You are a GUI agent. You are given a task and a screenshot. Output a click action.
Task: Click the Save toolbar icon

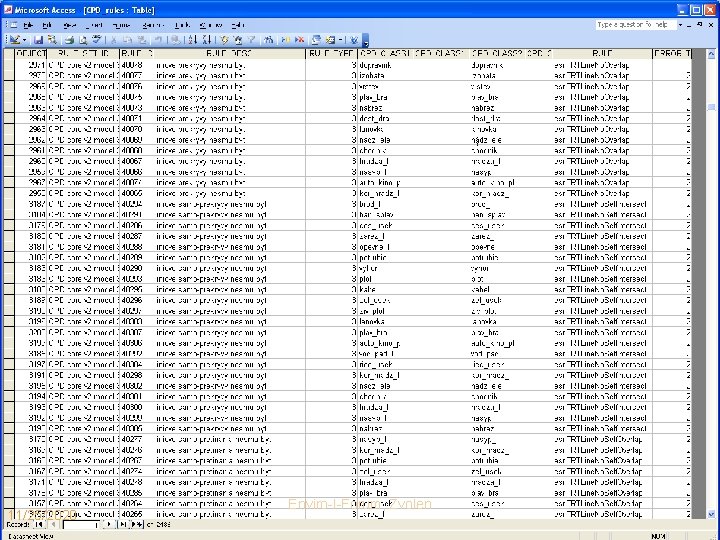coord(39,40)
